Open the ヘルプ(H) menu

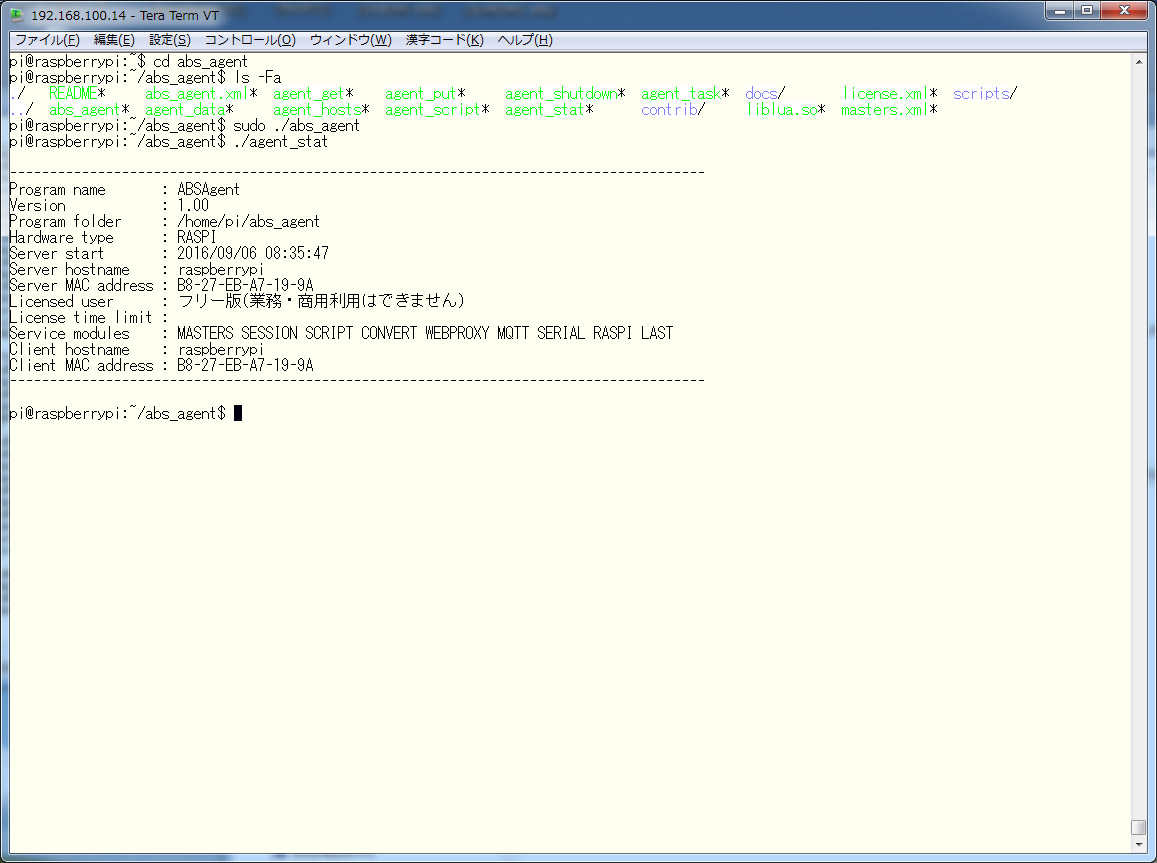pyautogui.click(x=525, y=40)
